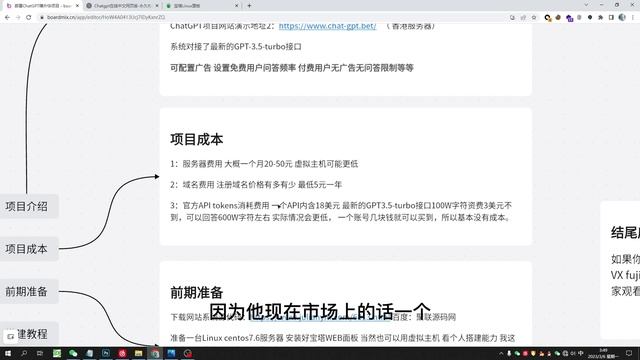Open the purple extension icon
The width and height of the screenshot is (640, 360).
[569, 18]
